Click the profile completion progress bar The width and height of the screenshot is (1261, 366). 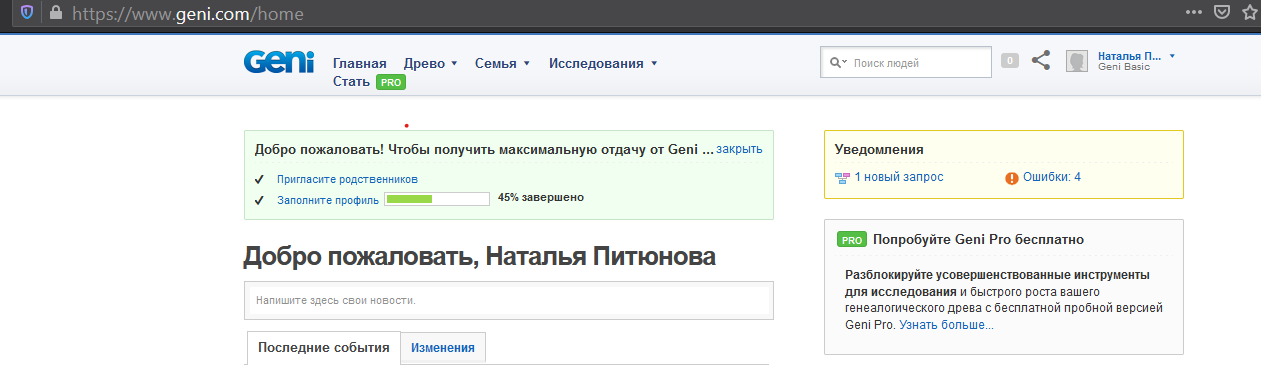click(437, 199)
